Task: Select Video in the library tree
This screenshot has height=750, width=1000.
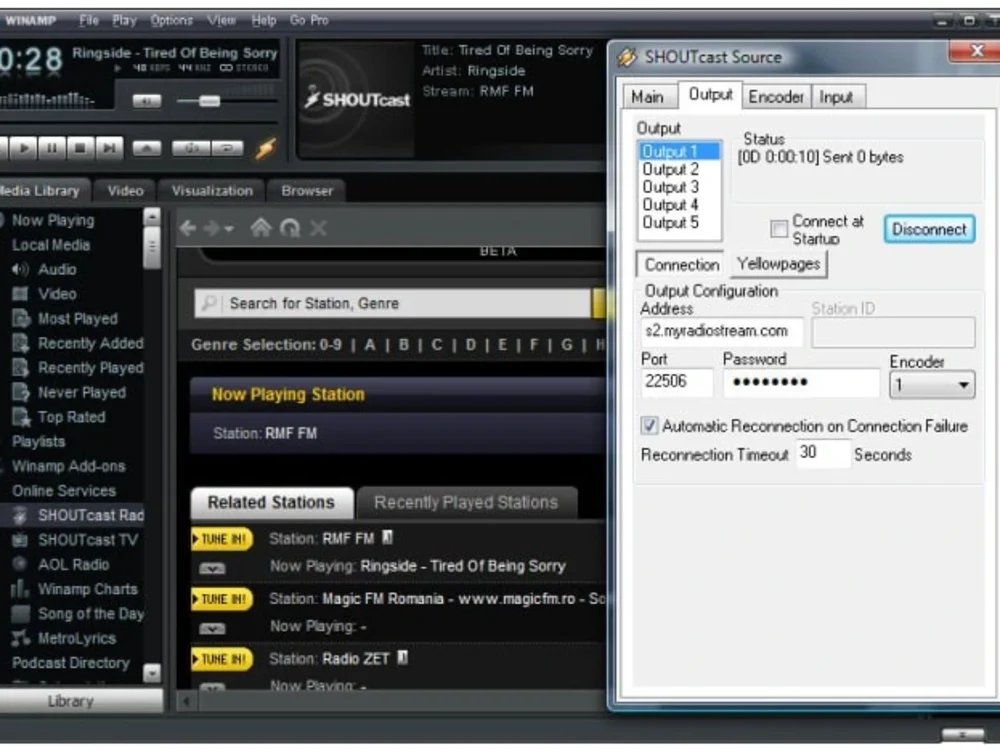Action: (57, 294)
